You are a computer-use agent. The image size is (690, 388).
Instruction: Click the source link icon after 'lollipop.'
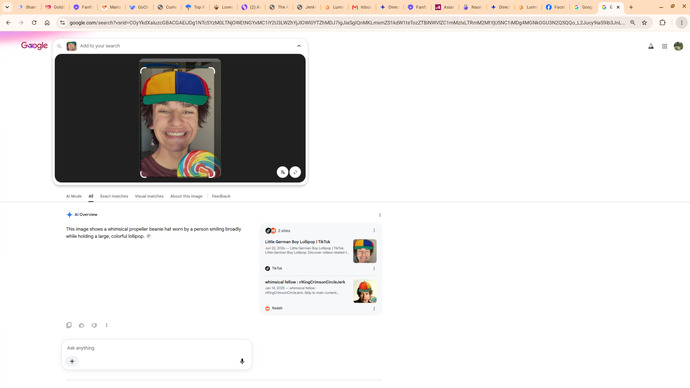(x=149, y=236)
